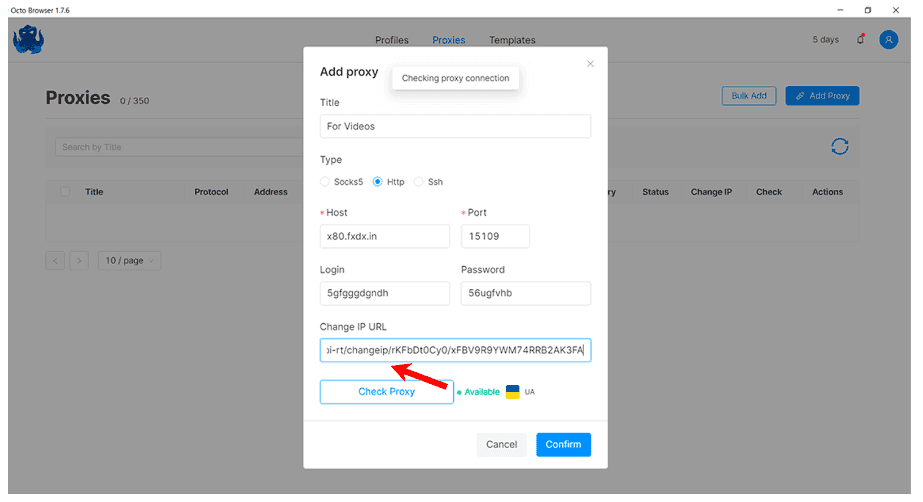Focus the Change IP URL field
The width and height of the screenshot is (923, 502).
(455, 350)
